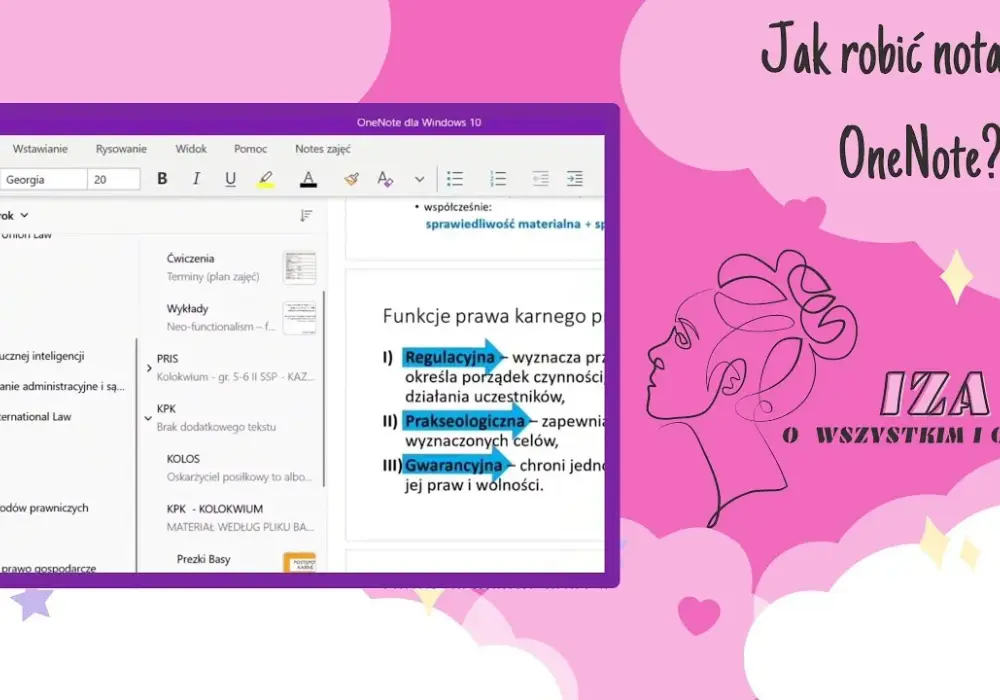This screenshot has height=700, width=1000.
Task: Click the highlighted word 'Prakseologiczna'
Action: (x=464, y=421)
